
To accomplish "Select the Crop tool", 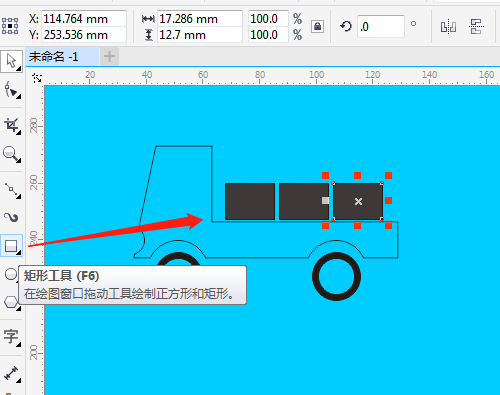I will tap(11, 125).
